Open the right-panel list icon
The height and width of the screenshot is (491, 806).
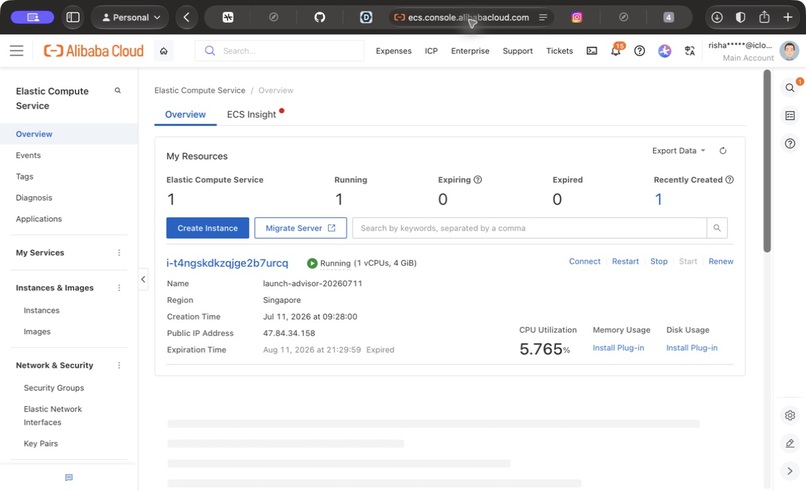[x=790, y=116]
